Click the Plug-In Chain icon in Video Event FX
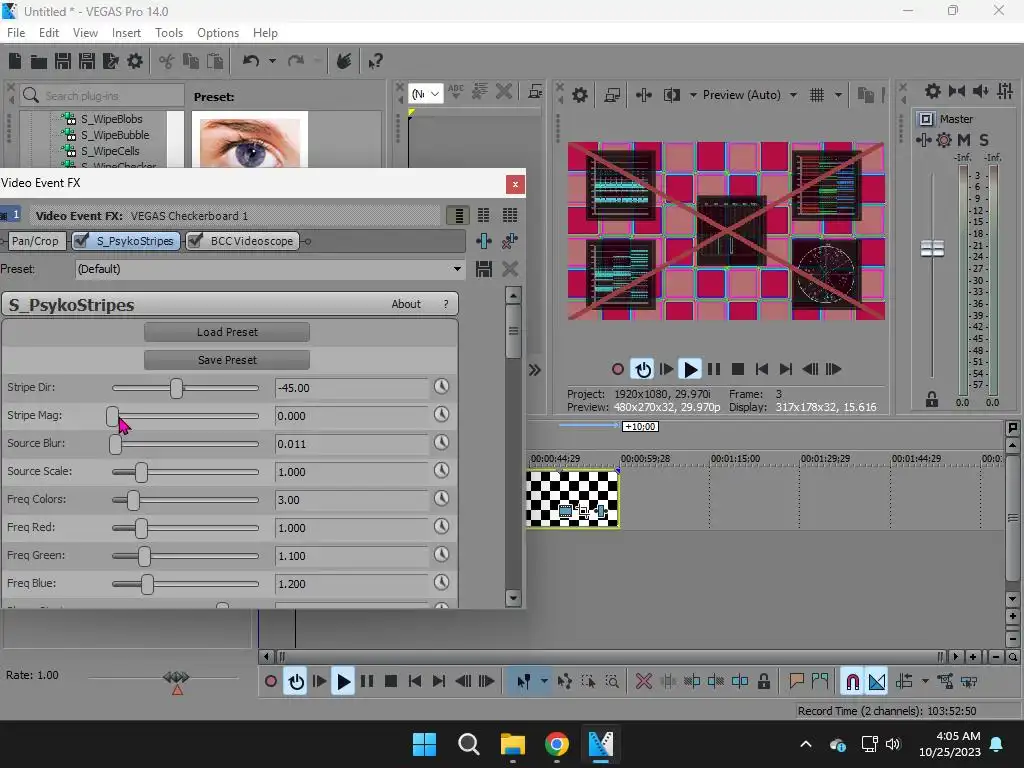This screenshot has width=1024, height=768. click(x=484, y=241)
